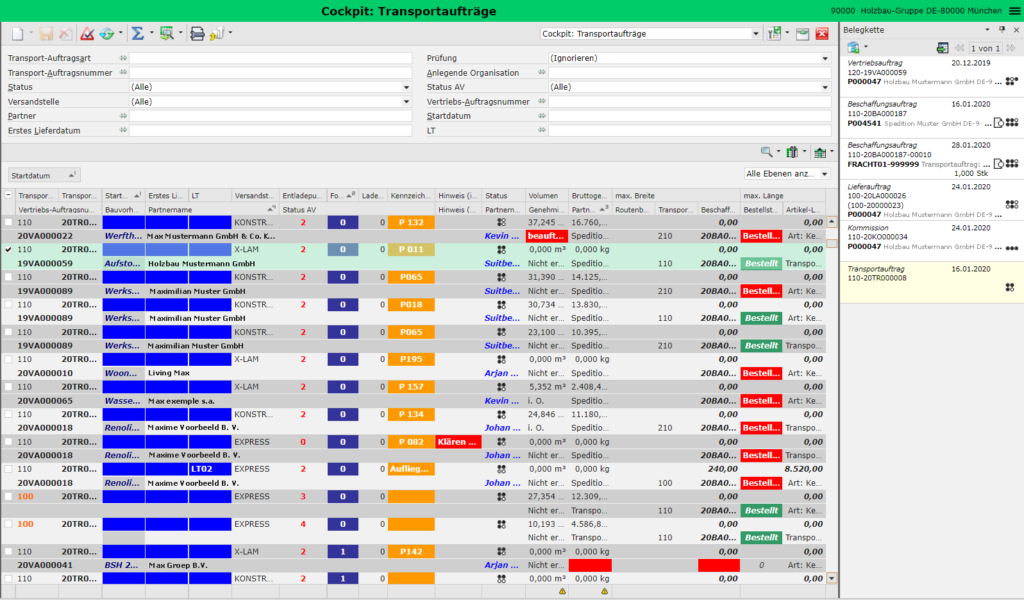Click the Sigma sum icon
Viewport: 1024px width, 600px height.
tap(138, 34)
